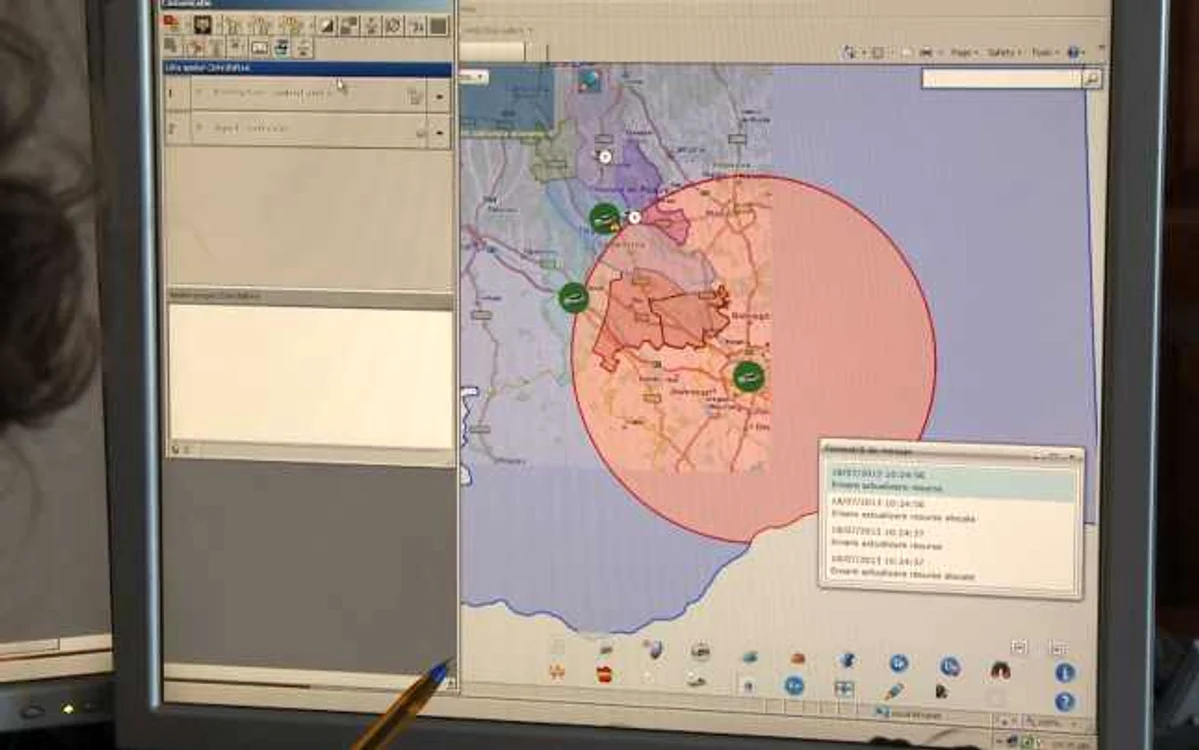Open help via the blue question mark icon
The width and height of the screenshot is (1199, 750).
[1065, 701]
